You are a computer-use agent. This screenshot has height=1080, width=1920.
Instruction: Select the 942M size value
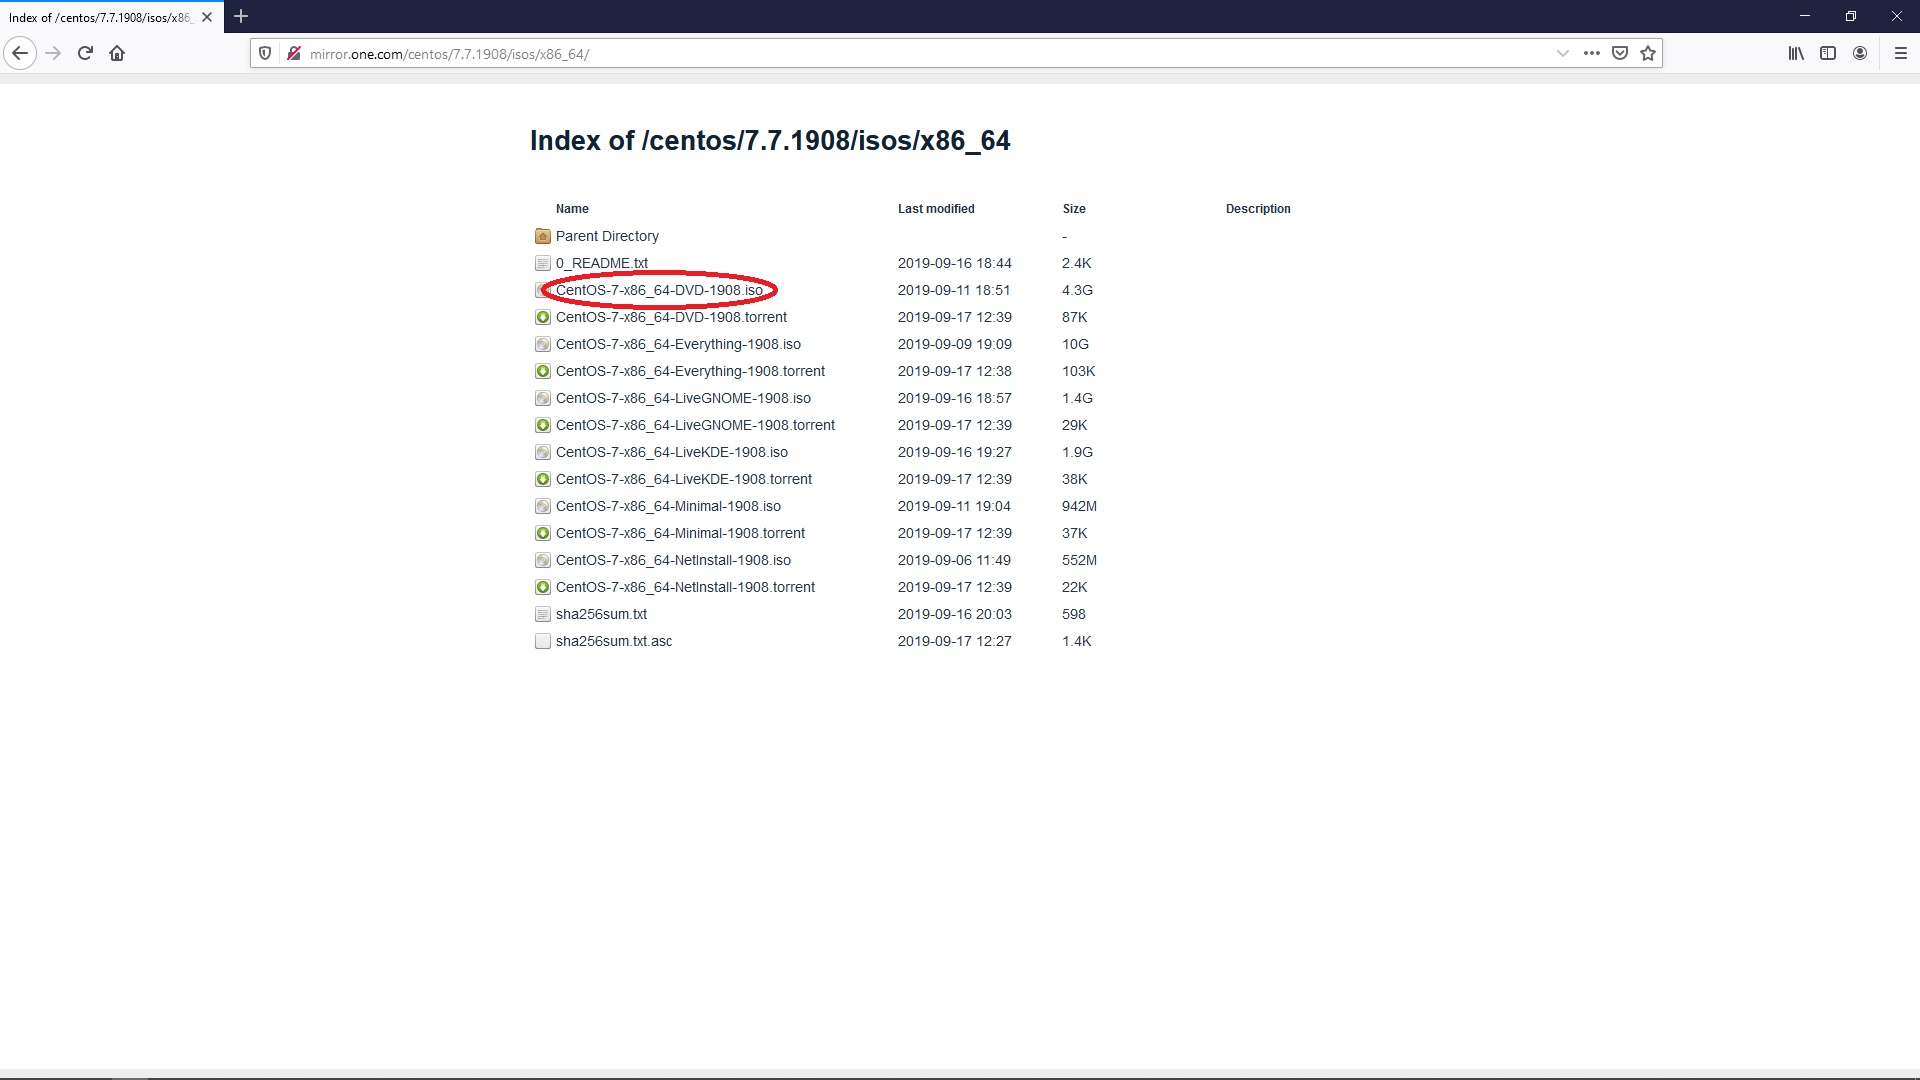point(1079,506)
